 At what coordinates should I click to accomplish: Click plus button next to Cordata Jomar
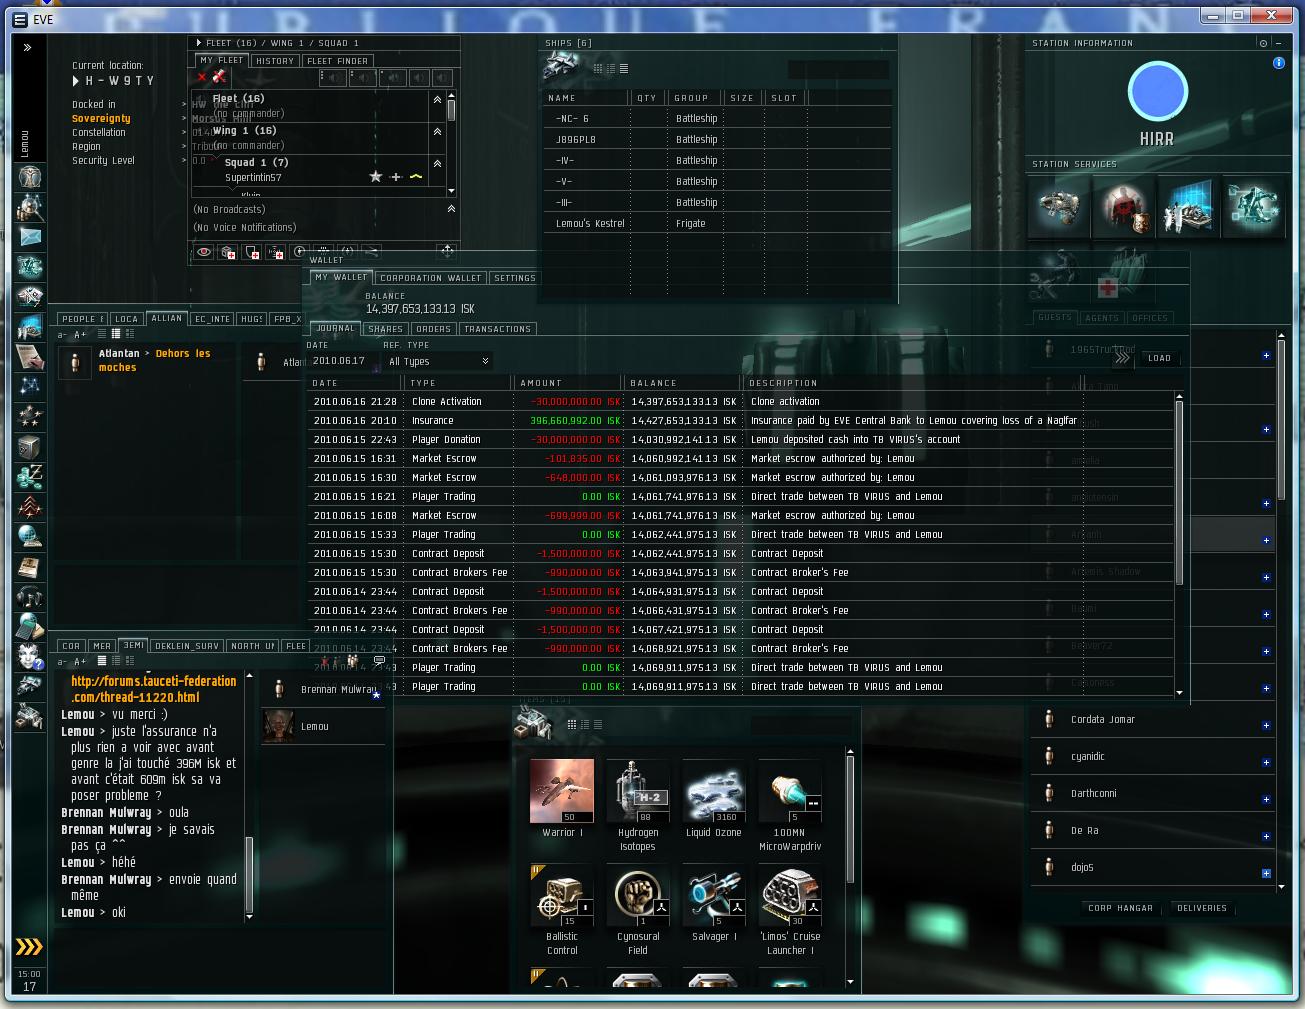click(x=1266, y=725)
